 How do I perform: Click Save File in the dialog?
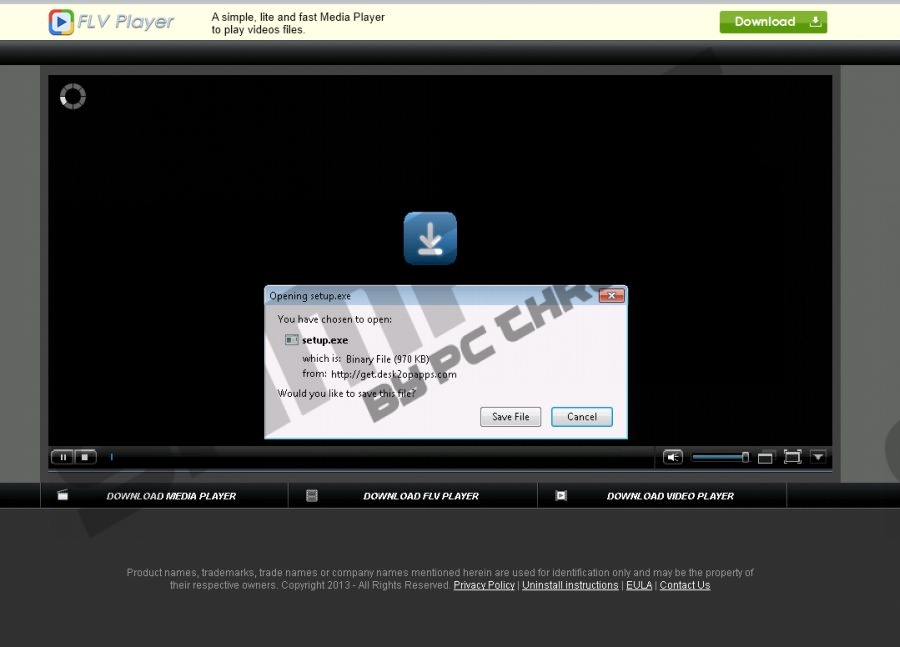(x=510, y=417)
